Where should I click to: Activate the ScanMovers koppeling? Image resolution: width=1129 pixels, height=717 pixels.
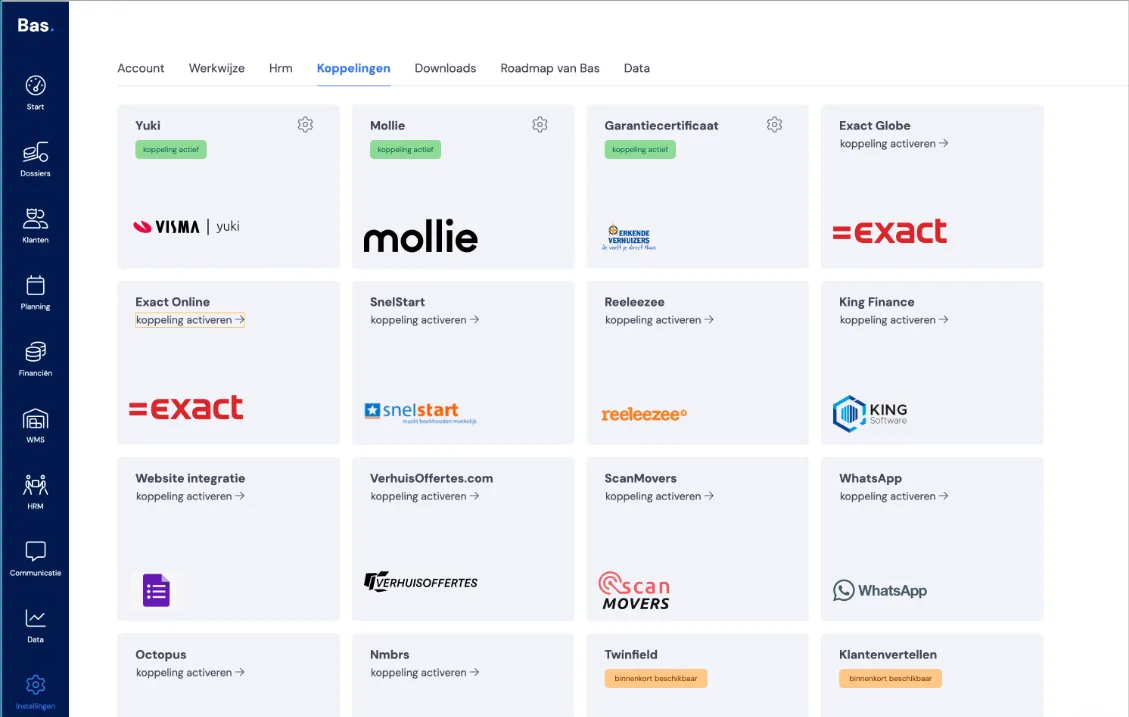click(660, 496)
